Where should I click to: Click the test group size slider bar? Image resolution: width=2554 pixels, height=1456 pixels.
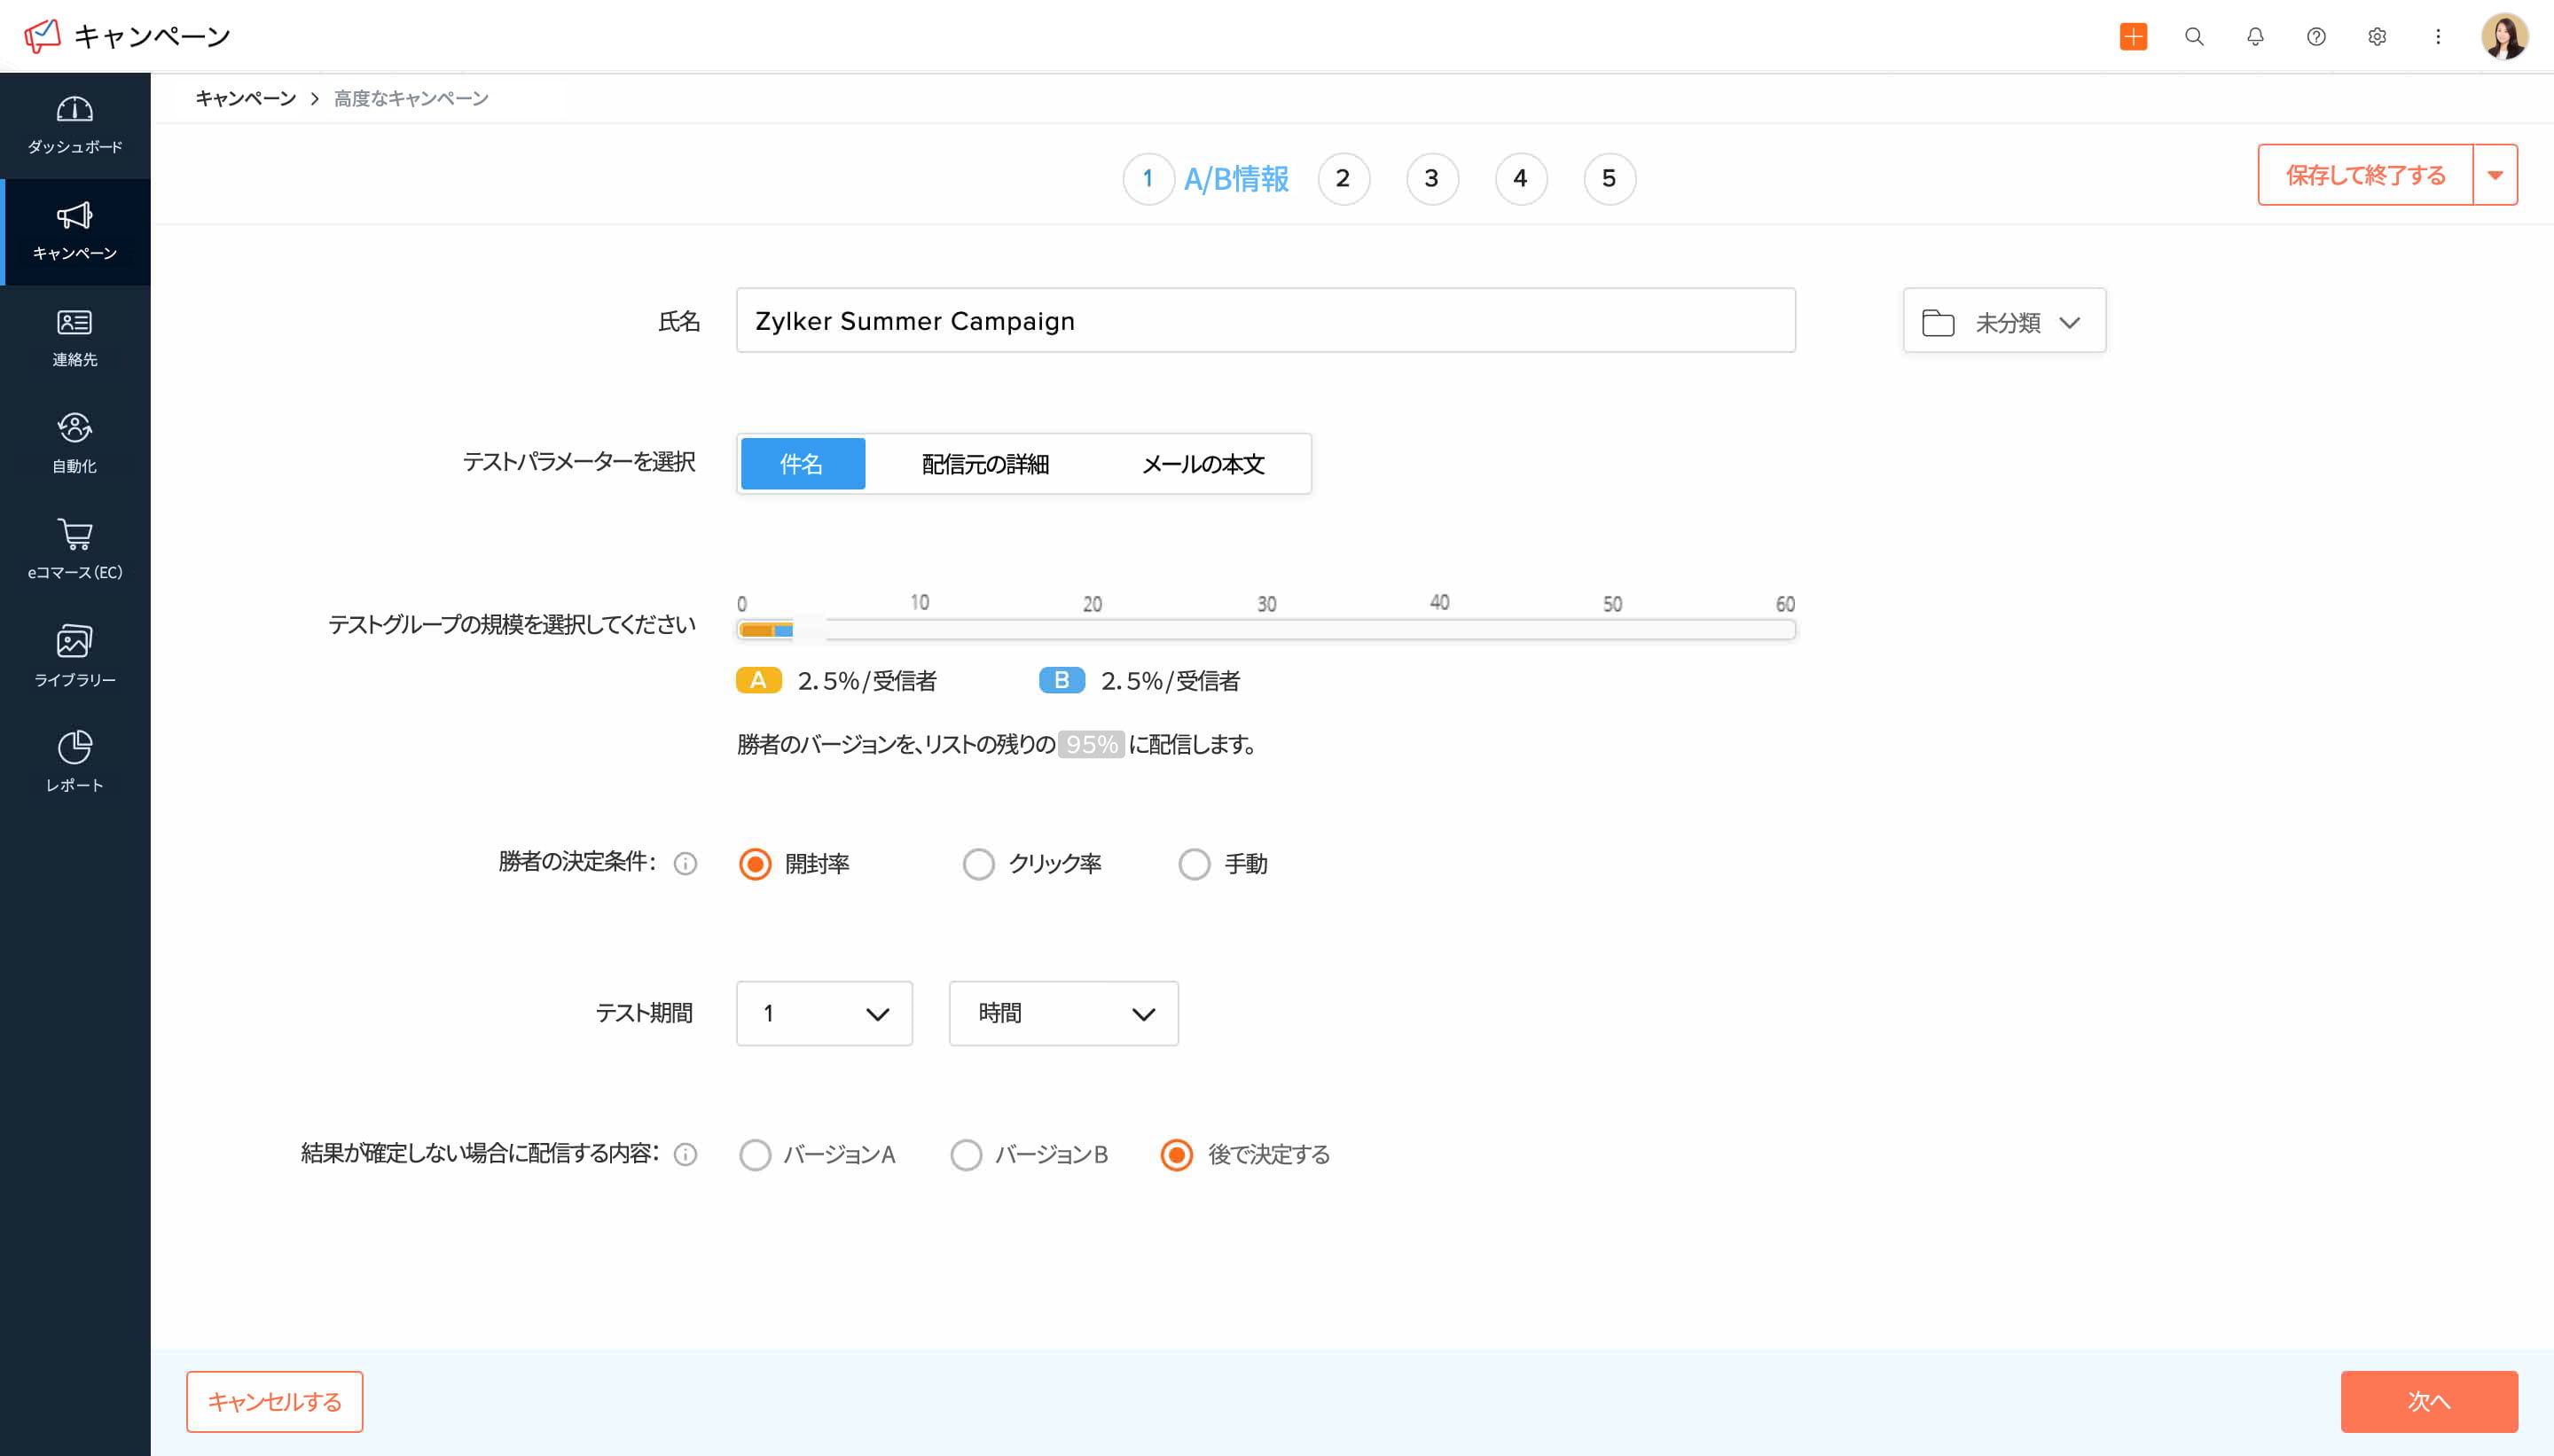pyautogui.click(x=1265, y=630)
